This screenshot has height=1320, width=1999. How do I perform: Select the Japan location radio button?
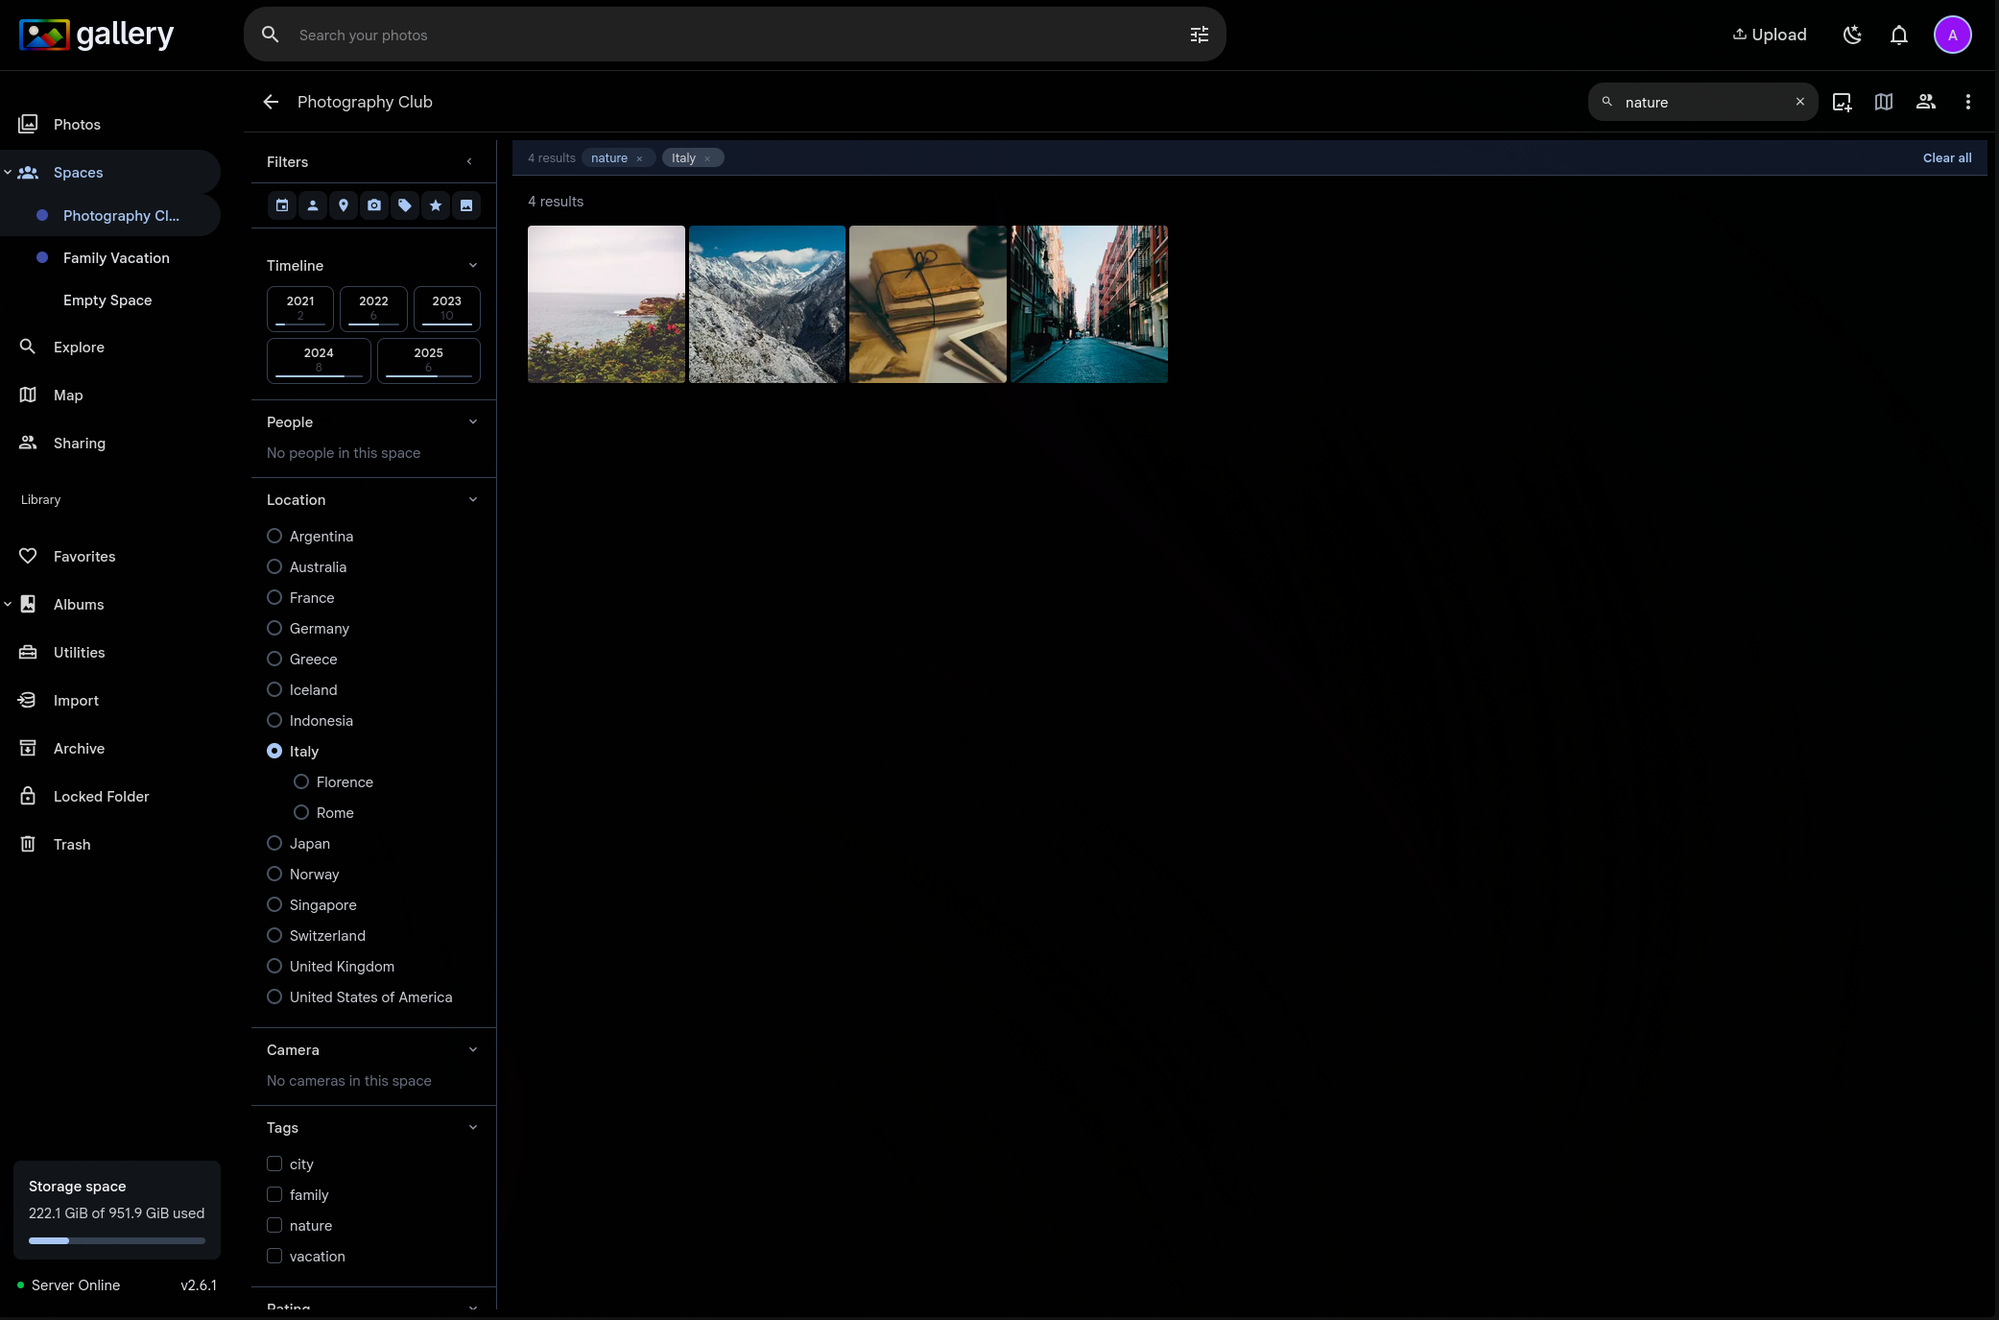pos(274,843)
